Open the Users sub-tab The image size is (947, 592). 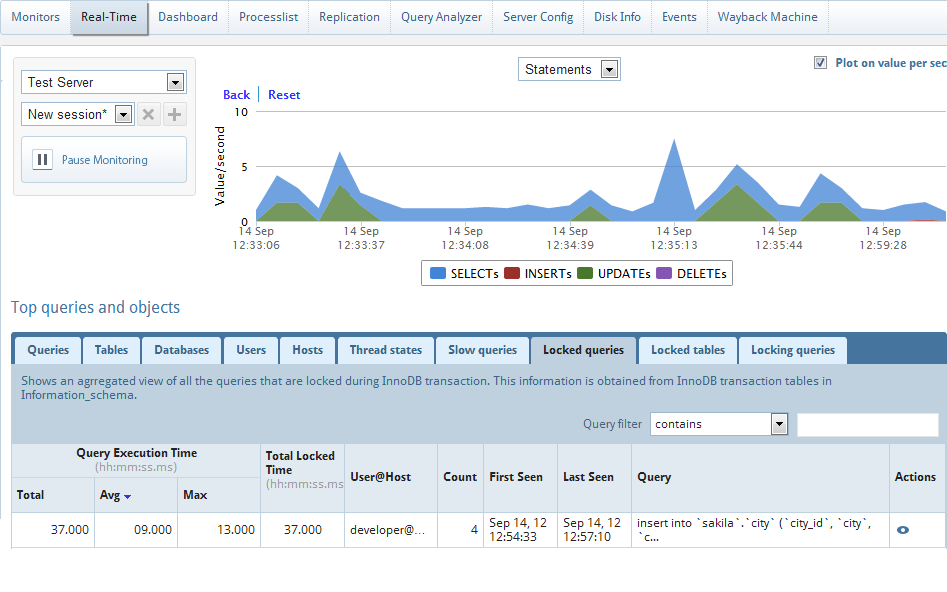(251, 350)
